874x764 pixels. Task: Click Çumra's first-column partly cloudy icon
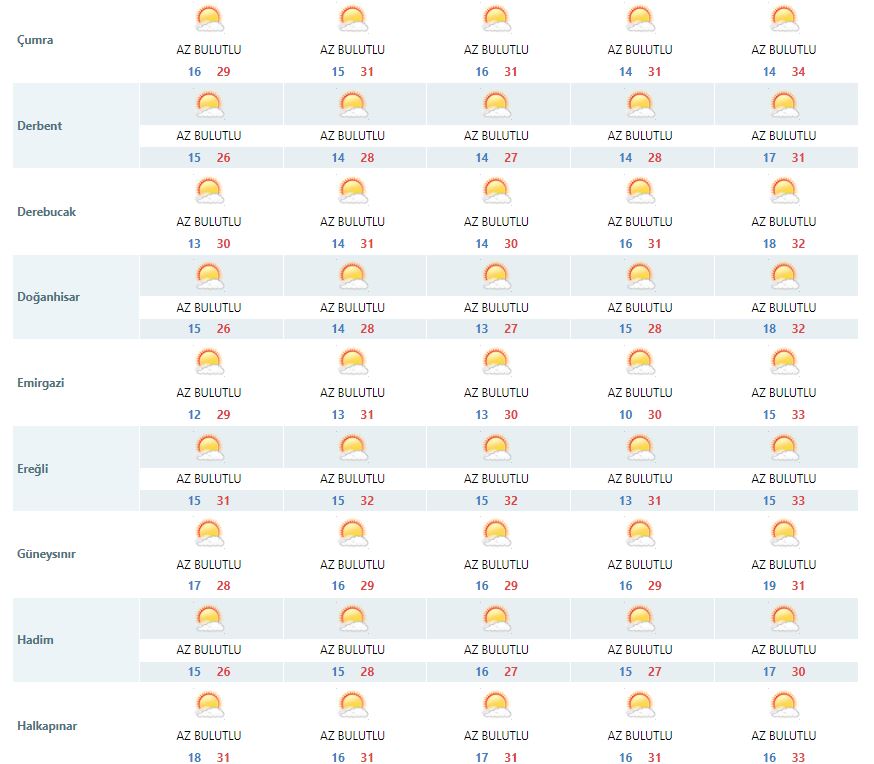click(209, 20)
